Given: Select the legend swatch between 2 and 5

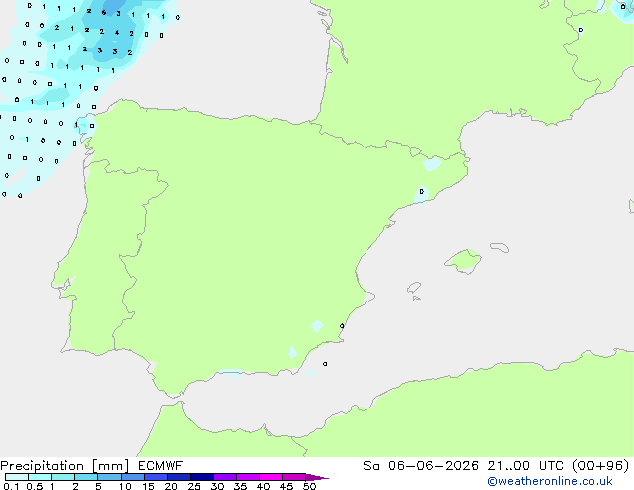Looking at the screenshot, I should point(86,477).
